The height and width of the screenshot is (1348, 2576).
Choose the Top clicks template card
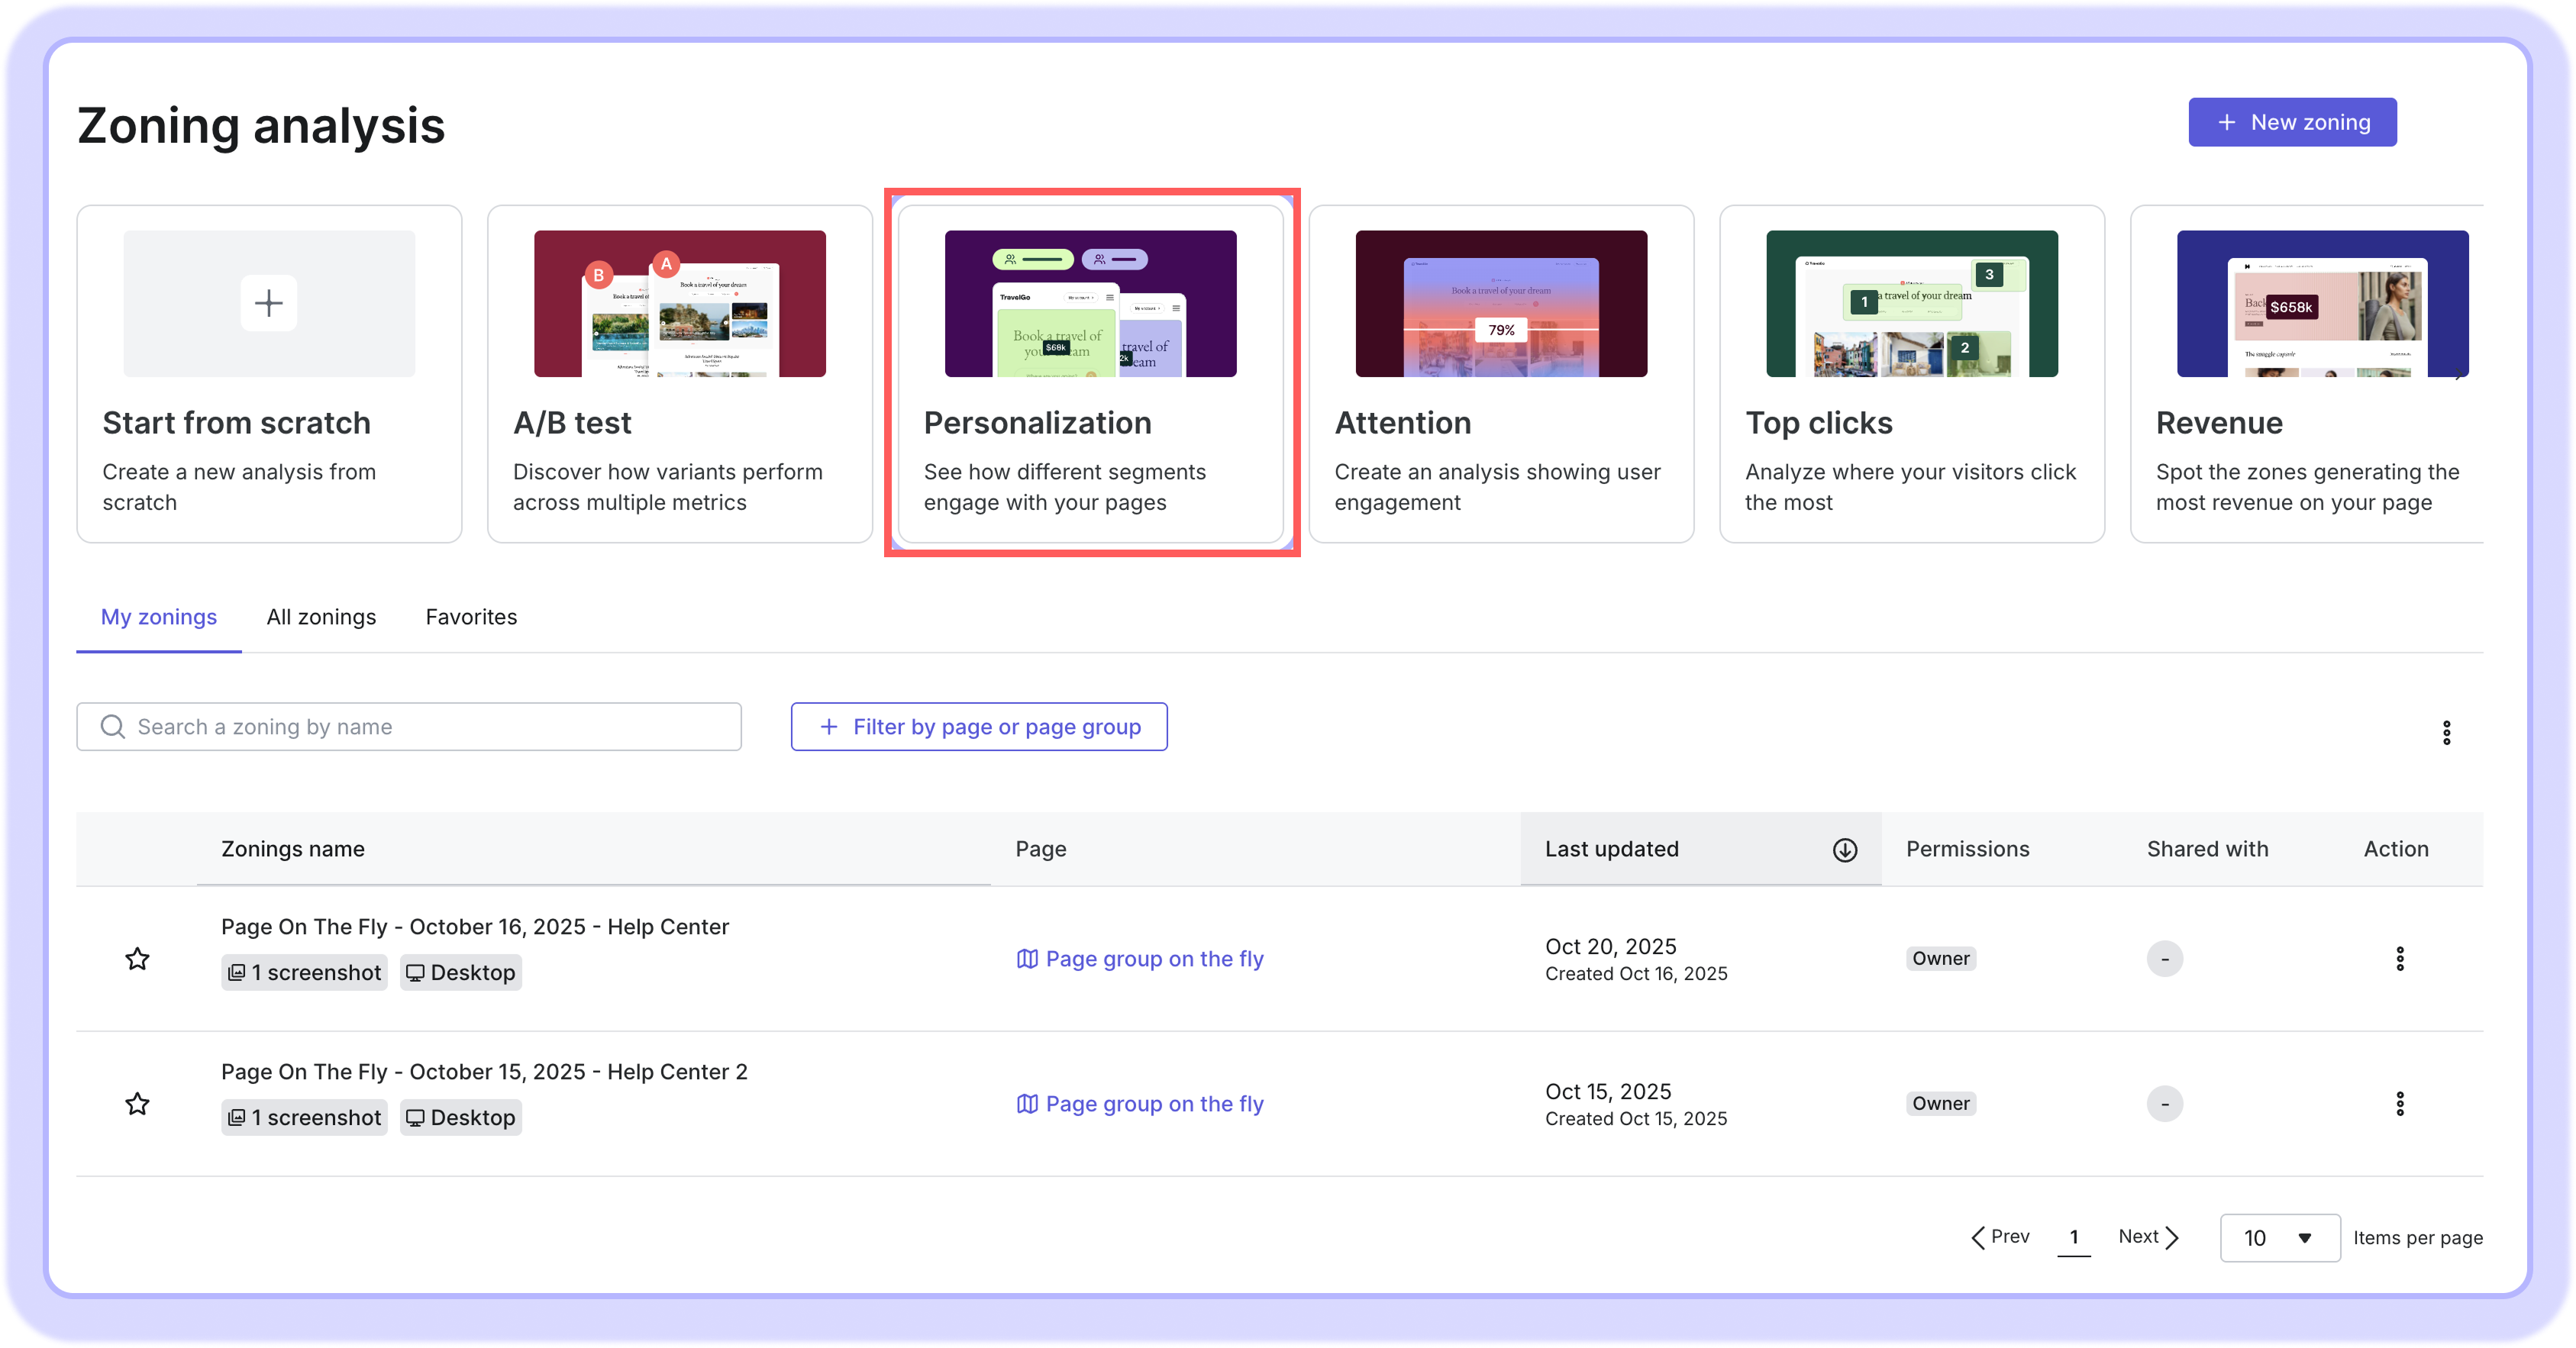tap(1912, 373)
